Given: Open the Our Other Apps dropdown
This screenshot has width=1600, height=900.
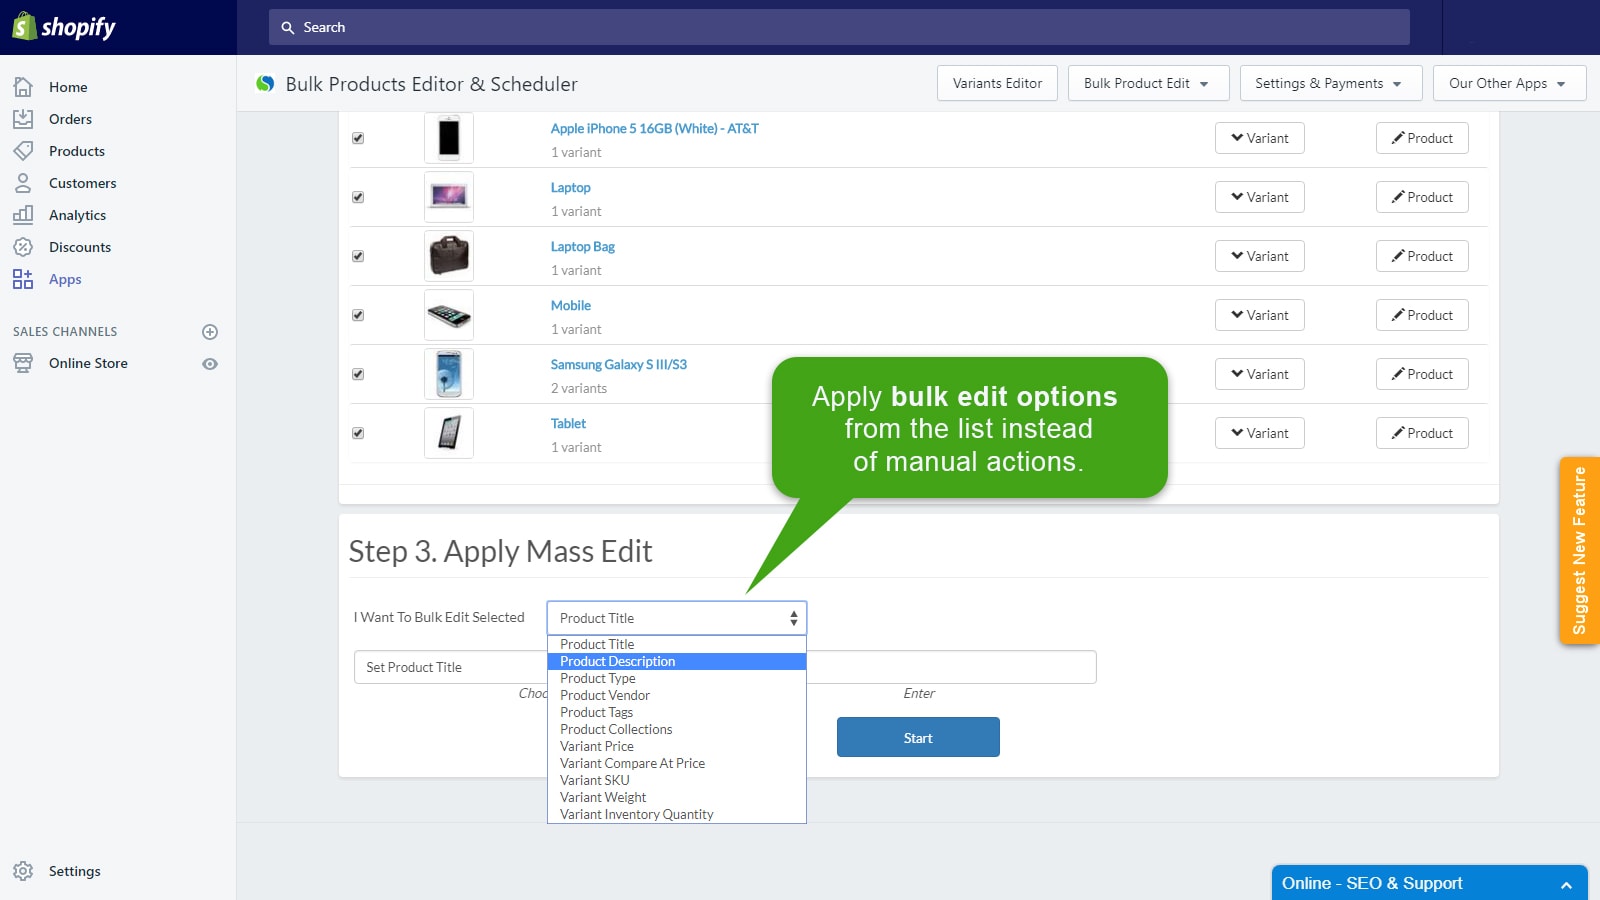Looking at the screenshot, I should pyautogui.click(x=1510, y=83).
